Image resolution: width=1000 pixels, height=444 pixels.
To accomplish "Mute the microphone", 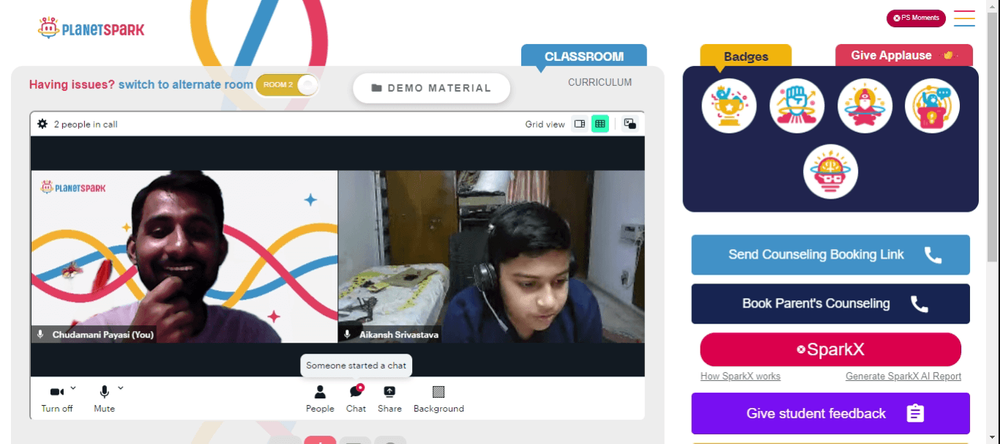I will pyautogui.click(x=105, y=399).
